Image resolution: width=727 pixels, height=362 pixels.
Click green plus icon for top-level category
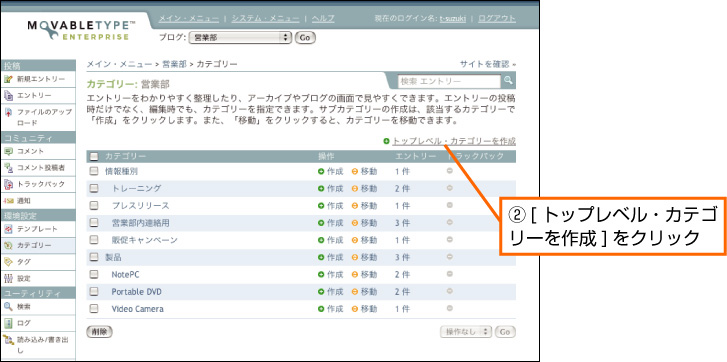click(386, 141)
